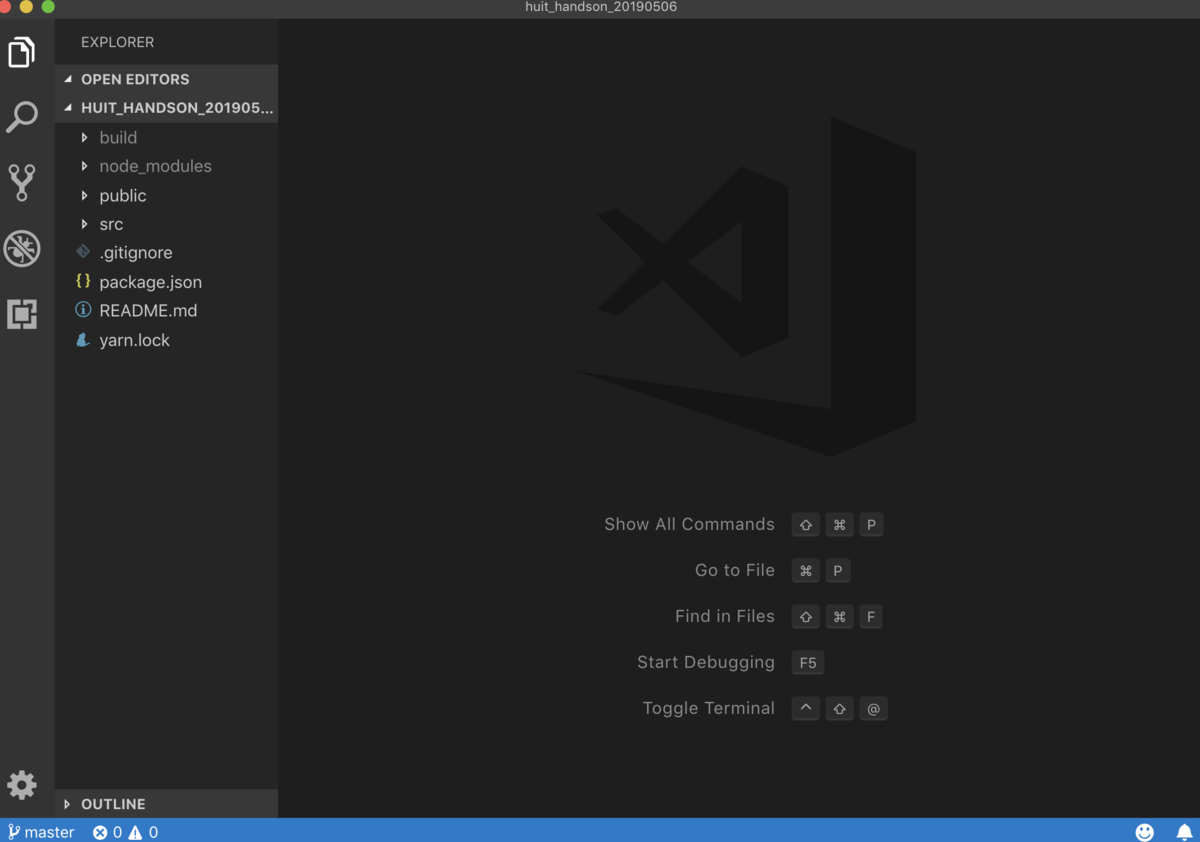Click the yellow minimize window button
1200x842 pixels.
tap(26, 7)
